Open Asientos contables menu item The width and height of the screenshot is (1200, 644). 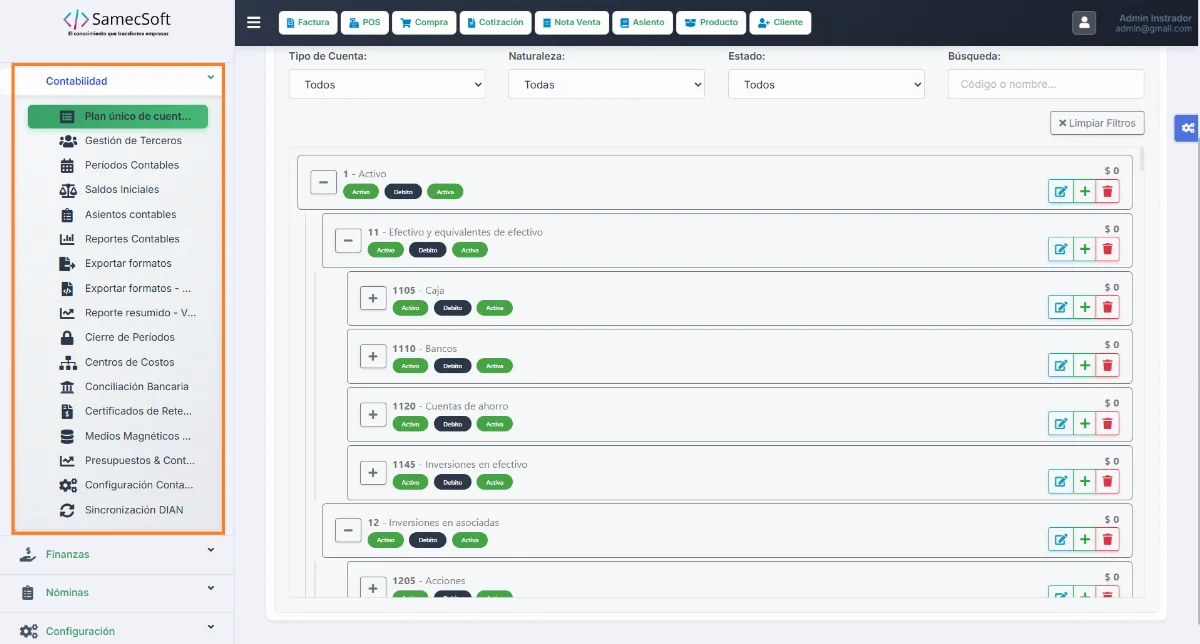click(x=118, y=215)
